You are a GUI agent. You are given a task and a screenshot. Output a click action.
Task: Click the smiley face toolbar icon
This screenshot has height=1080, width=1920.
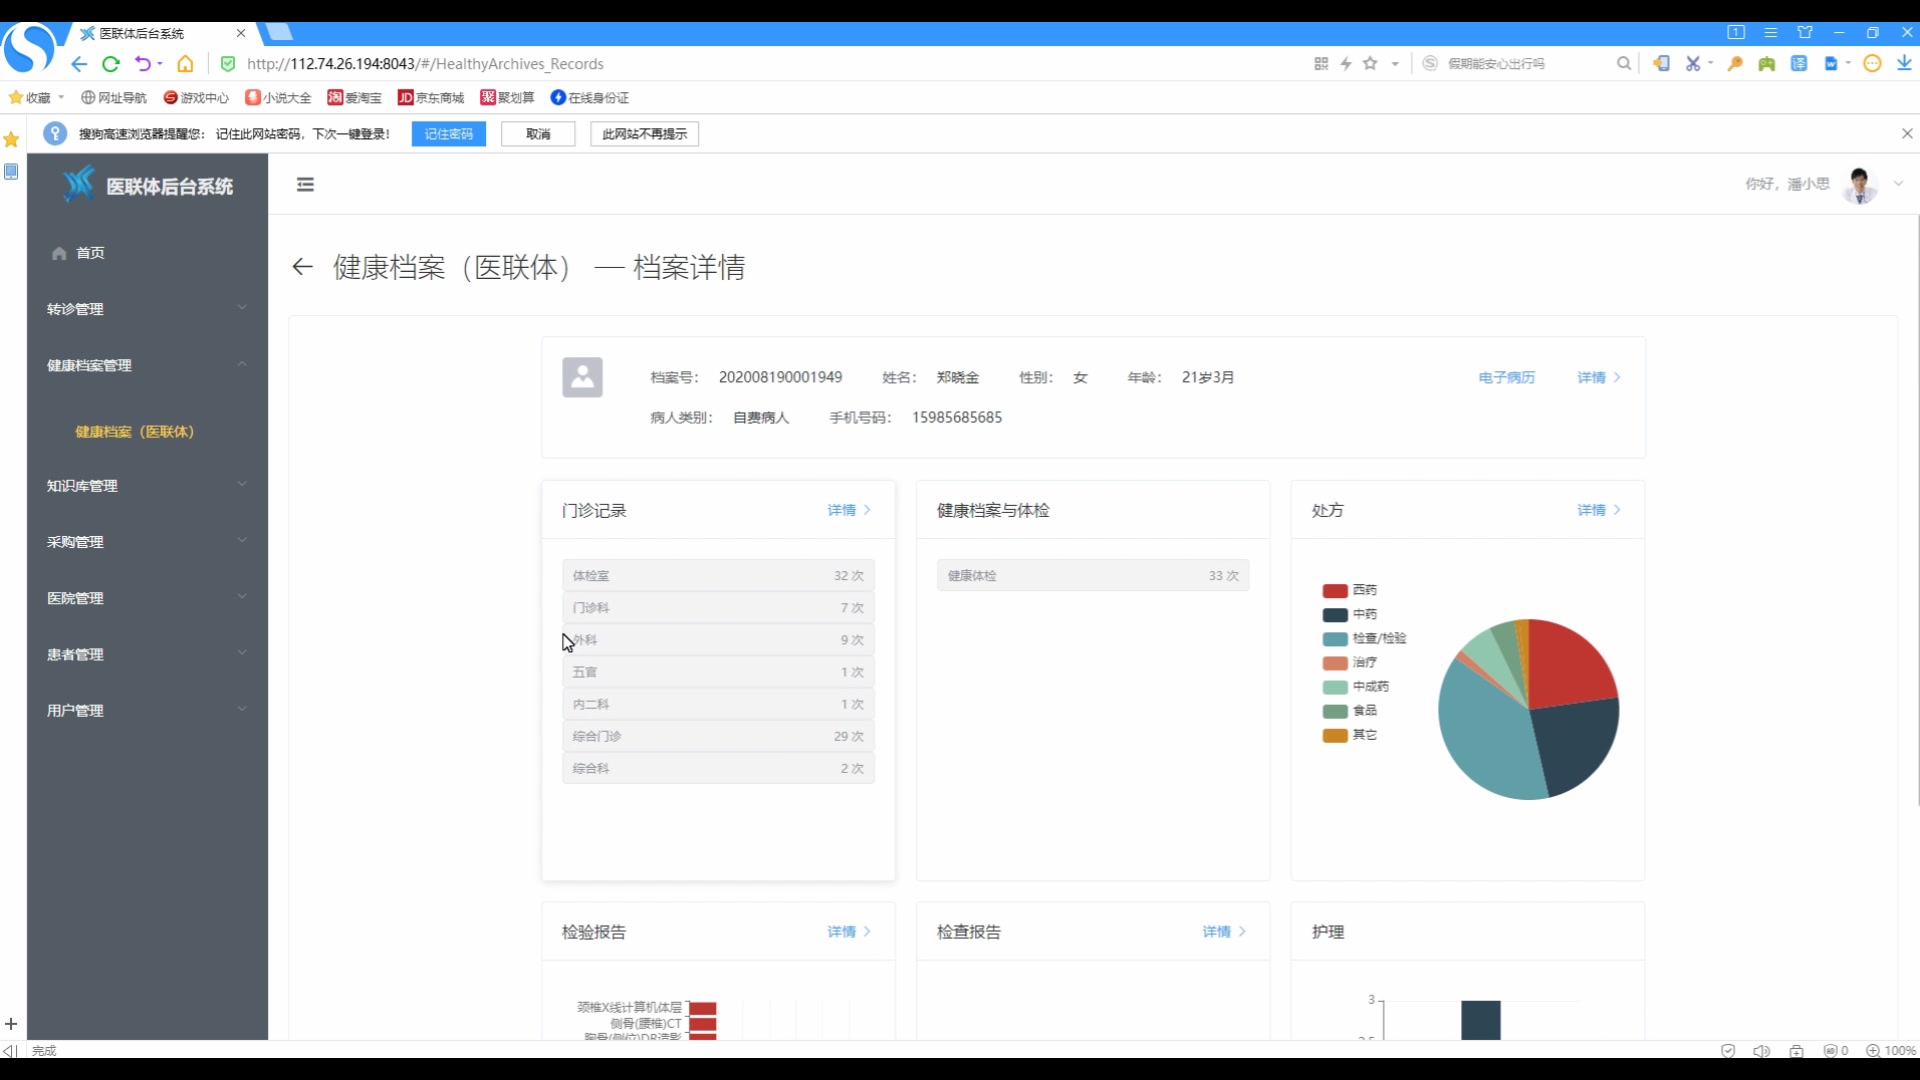pos(1872,63)
